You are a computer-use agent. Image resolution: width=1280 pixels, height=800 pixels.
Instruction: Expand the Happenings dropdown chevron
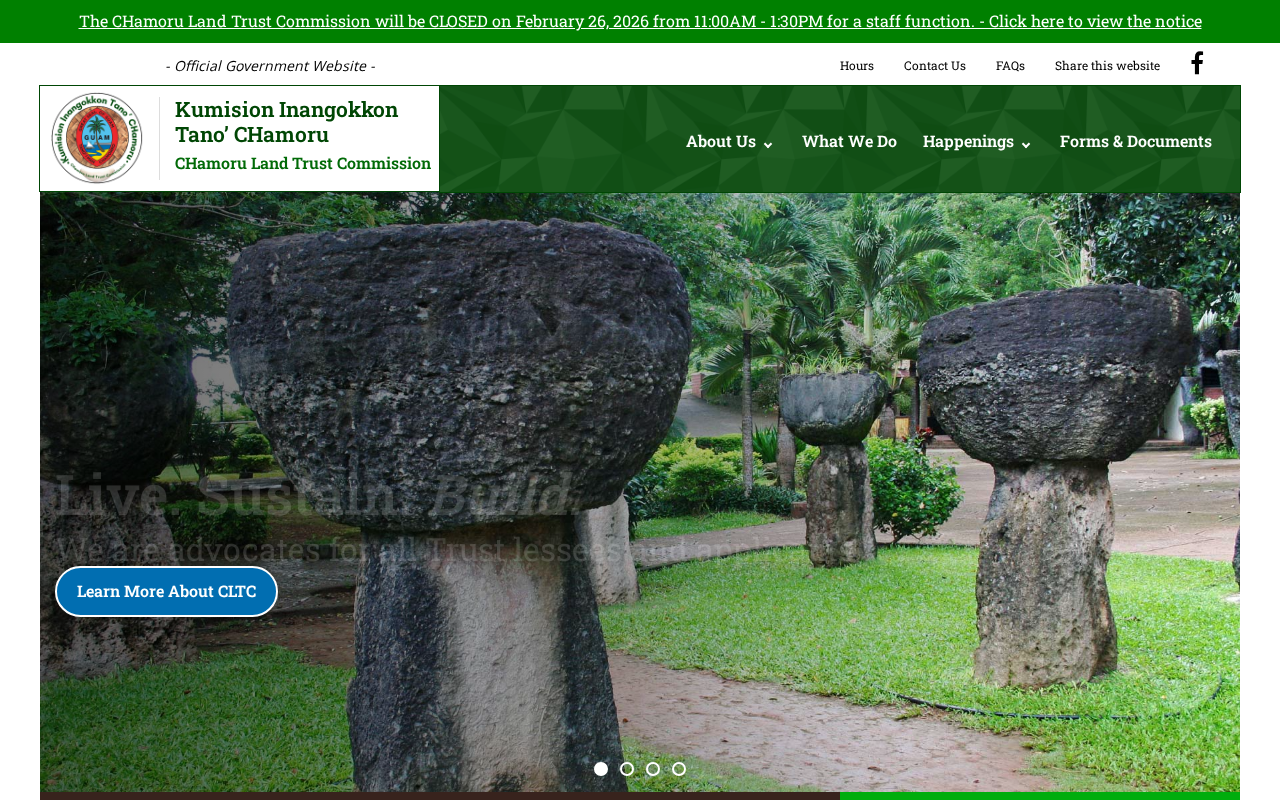1026,145
